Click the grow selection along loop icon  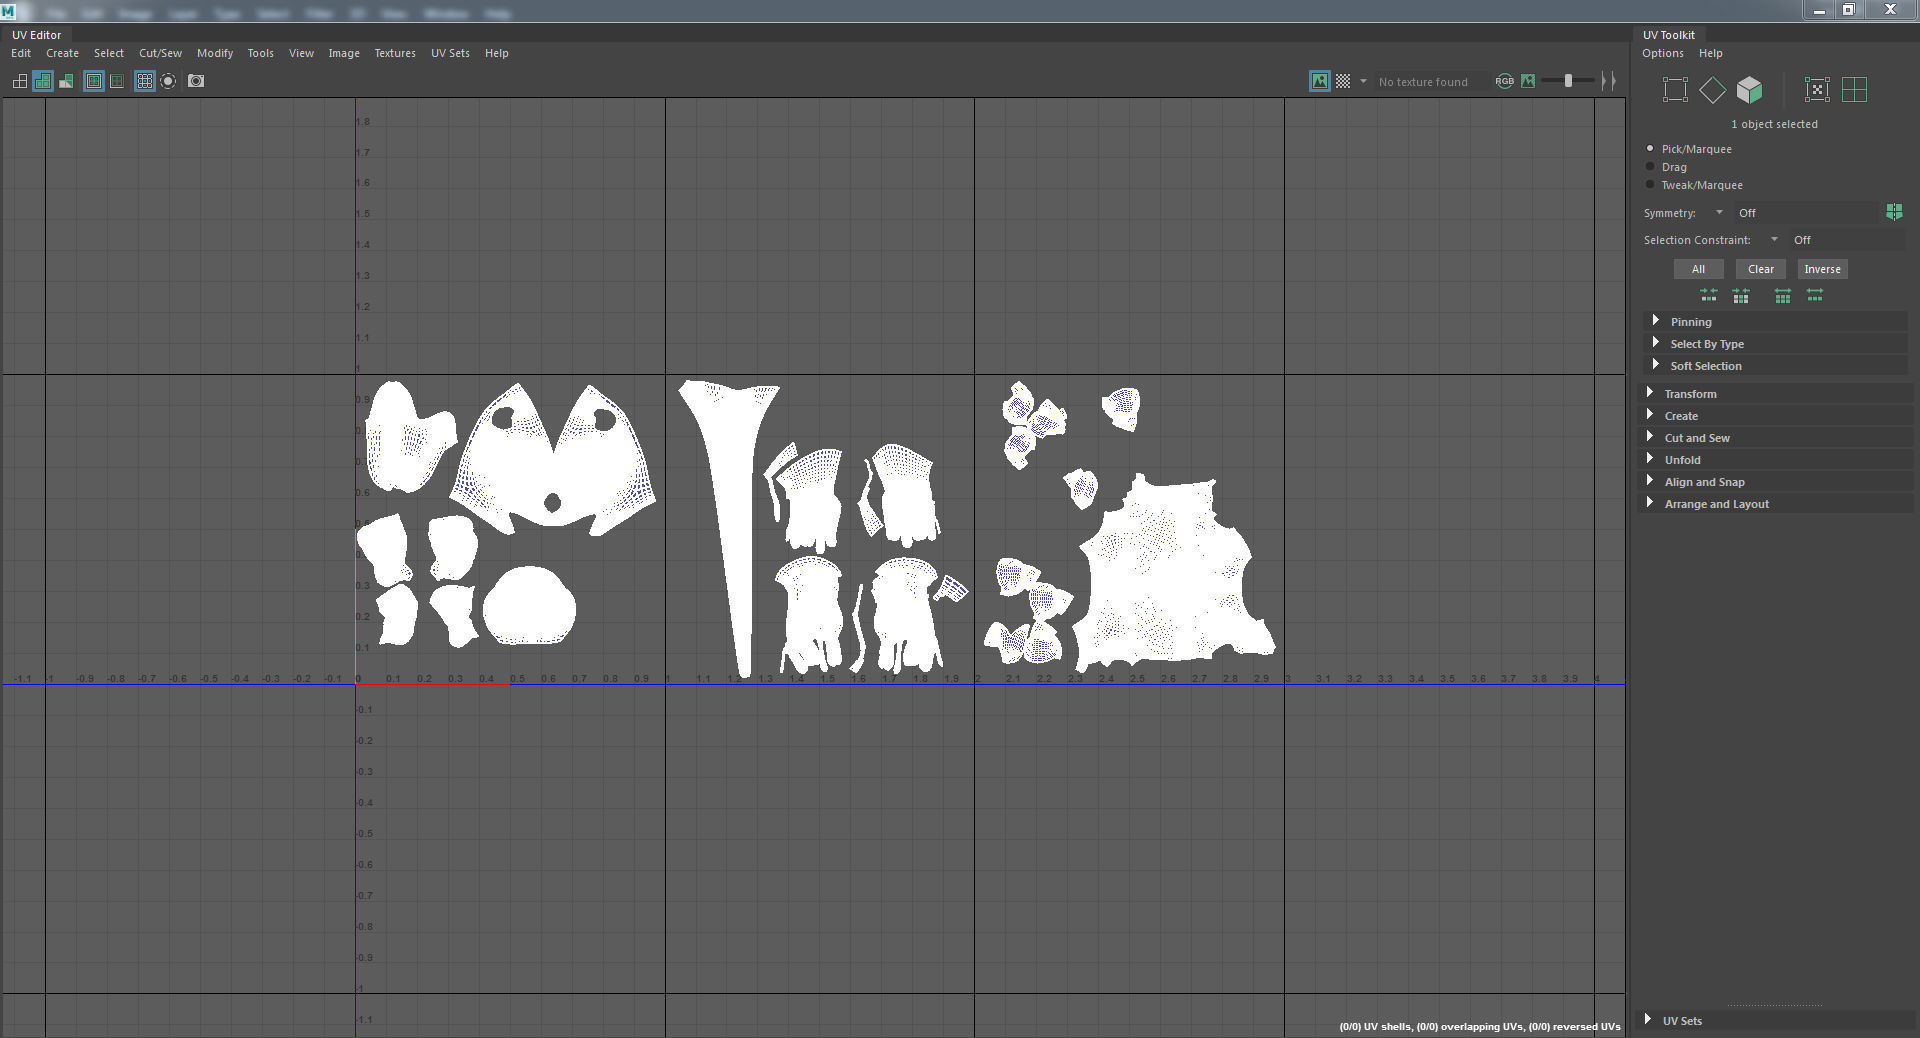(1815, 295)
